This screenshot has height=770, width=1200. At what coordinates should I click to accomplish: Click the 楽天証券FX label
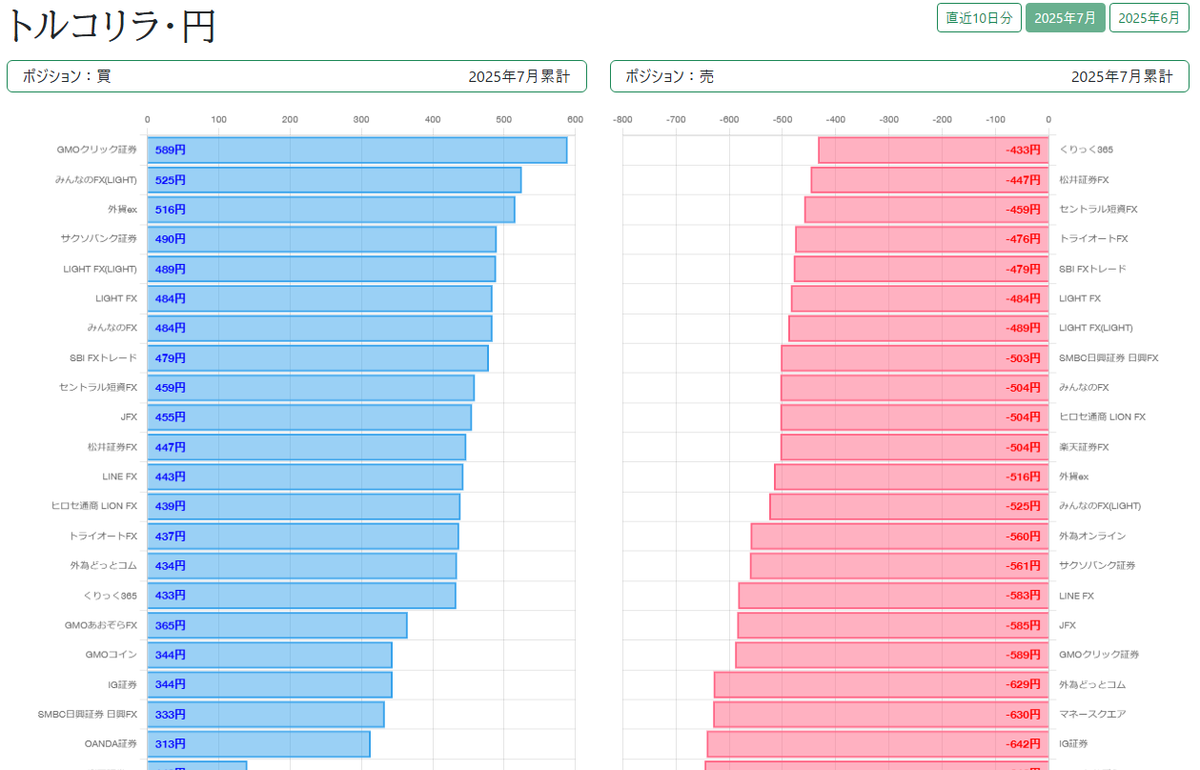1084,447
